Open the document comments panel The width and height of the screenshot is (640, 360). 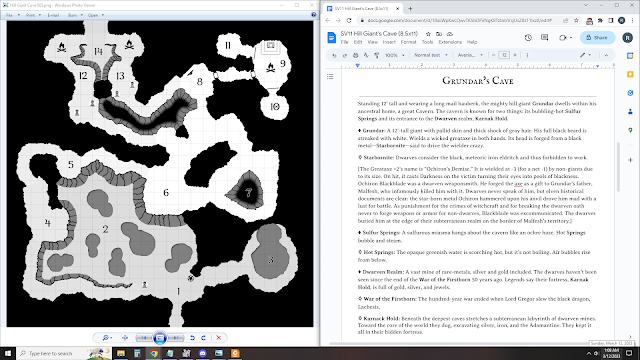(x=544, y=38)
